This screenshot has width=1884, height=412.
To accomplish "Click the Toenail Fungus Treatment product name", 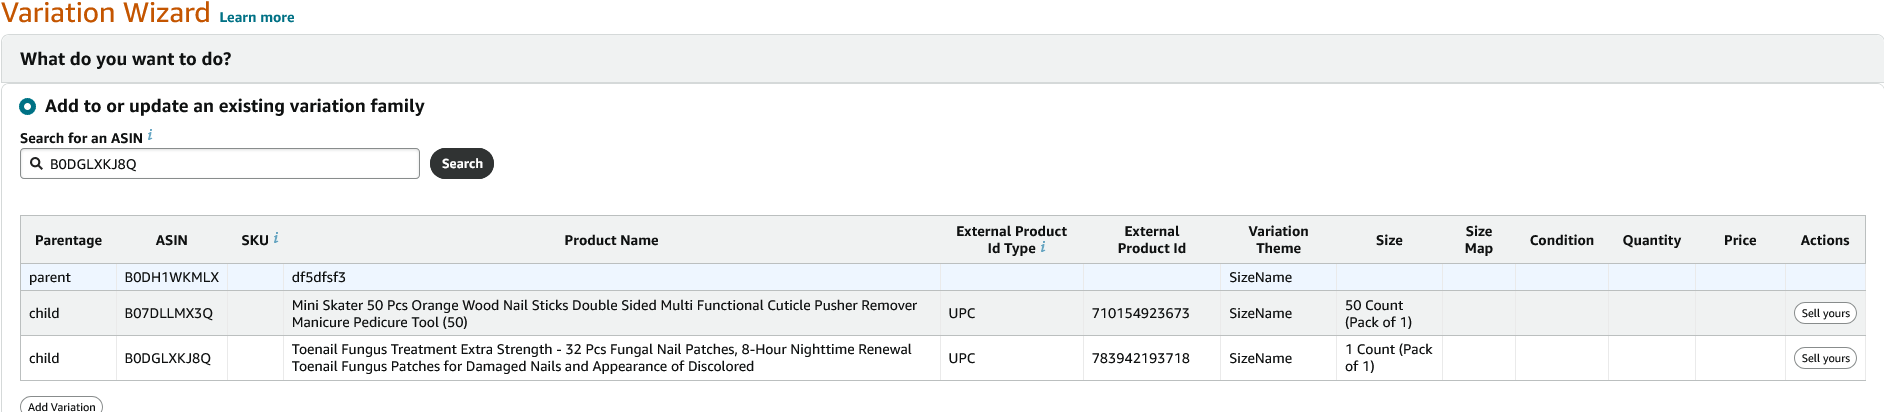I will (601, 358).
